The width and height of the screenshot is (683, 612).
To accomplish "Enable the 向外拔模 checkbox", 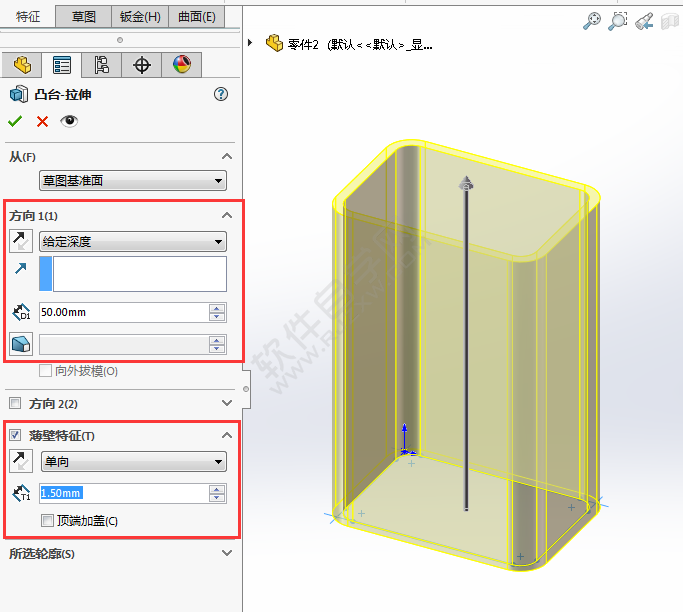I will click(x=45, y=371).
